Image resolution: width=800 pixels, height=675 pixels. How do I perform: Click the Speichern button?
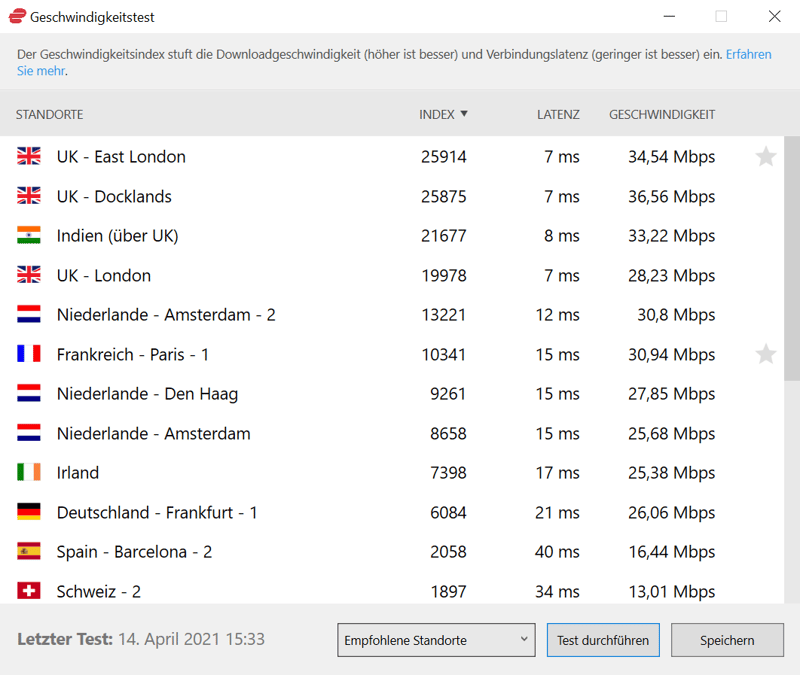[727, 640]
